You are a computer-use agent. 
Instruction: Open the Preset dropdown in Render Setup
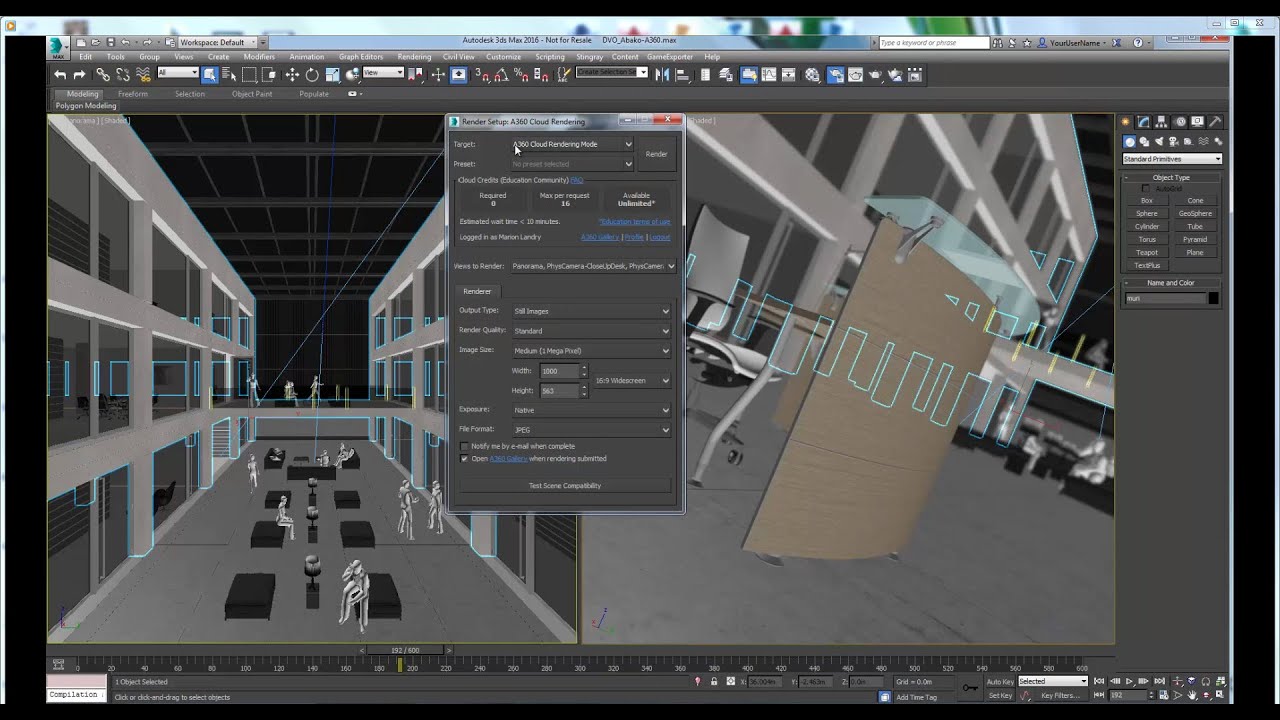[x=572, y=164]
